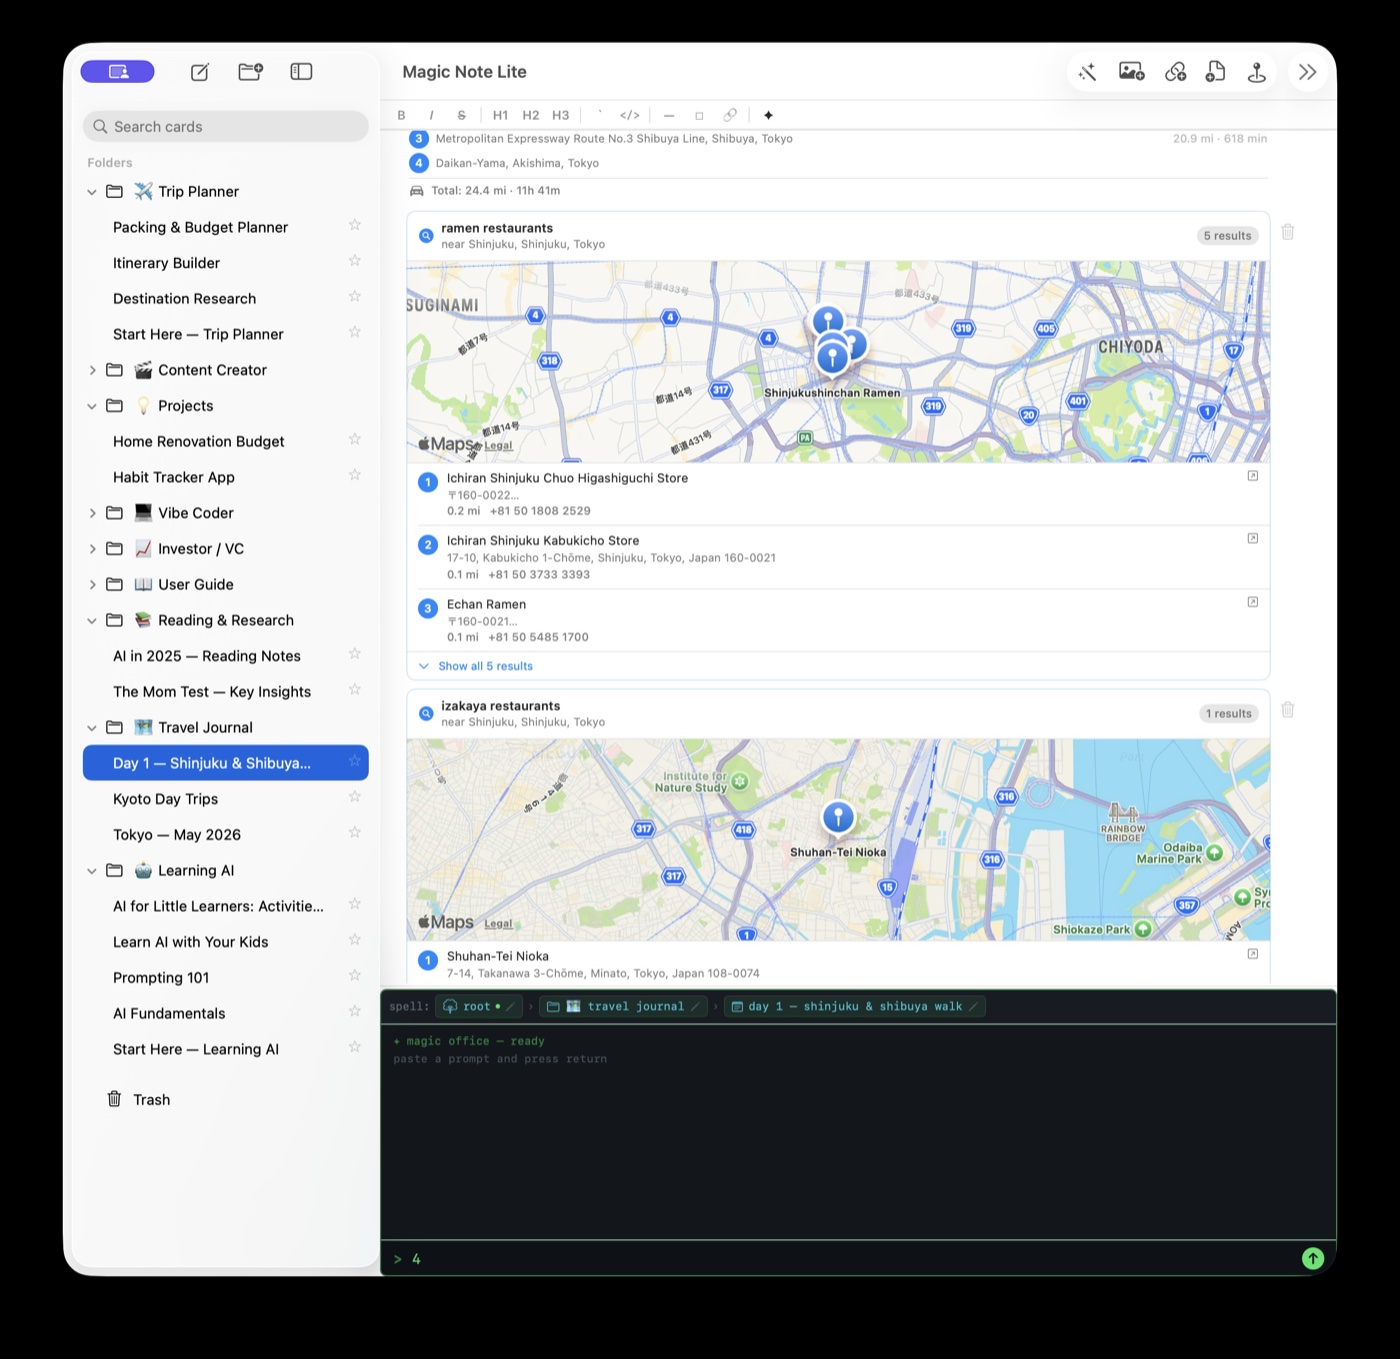Open the Legal link on ramen map
This screenshot has height=1359, width=1400.
(x=498, y=446)
